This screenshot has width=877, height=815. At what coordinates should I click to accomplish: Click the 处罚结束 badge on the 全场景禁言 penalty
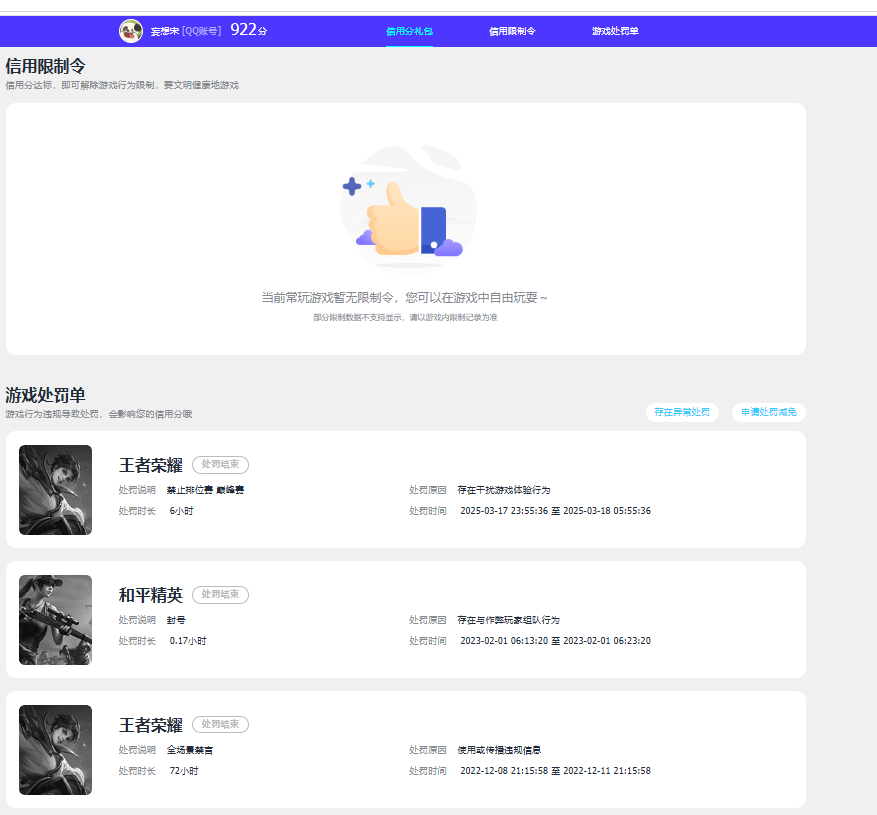pos(220,725)
